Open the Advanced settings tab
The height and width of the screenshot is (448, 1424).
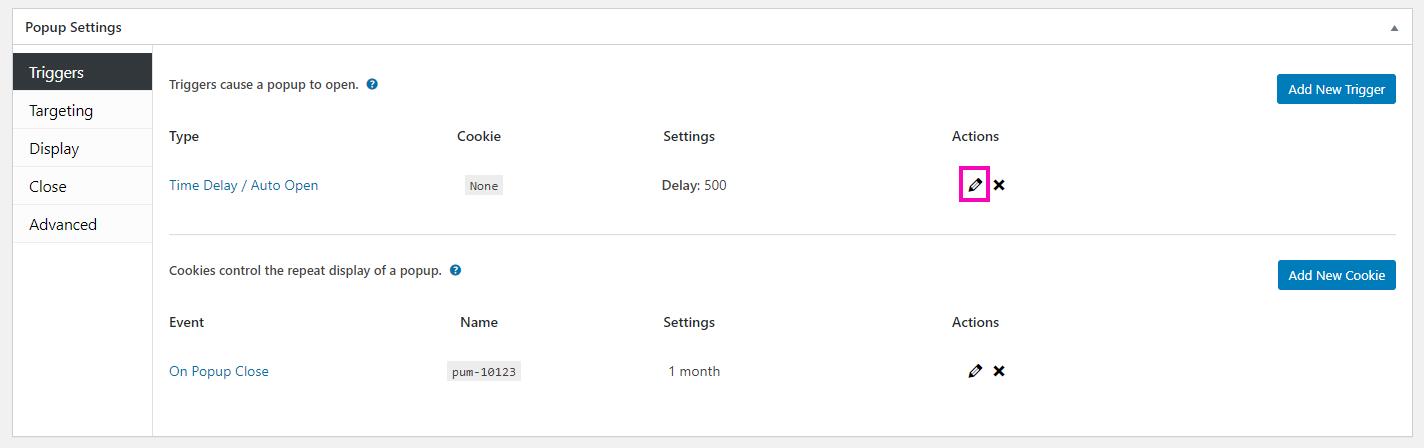[82, 224]
